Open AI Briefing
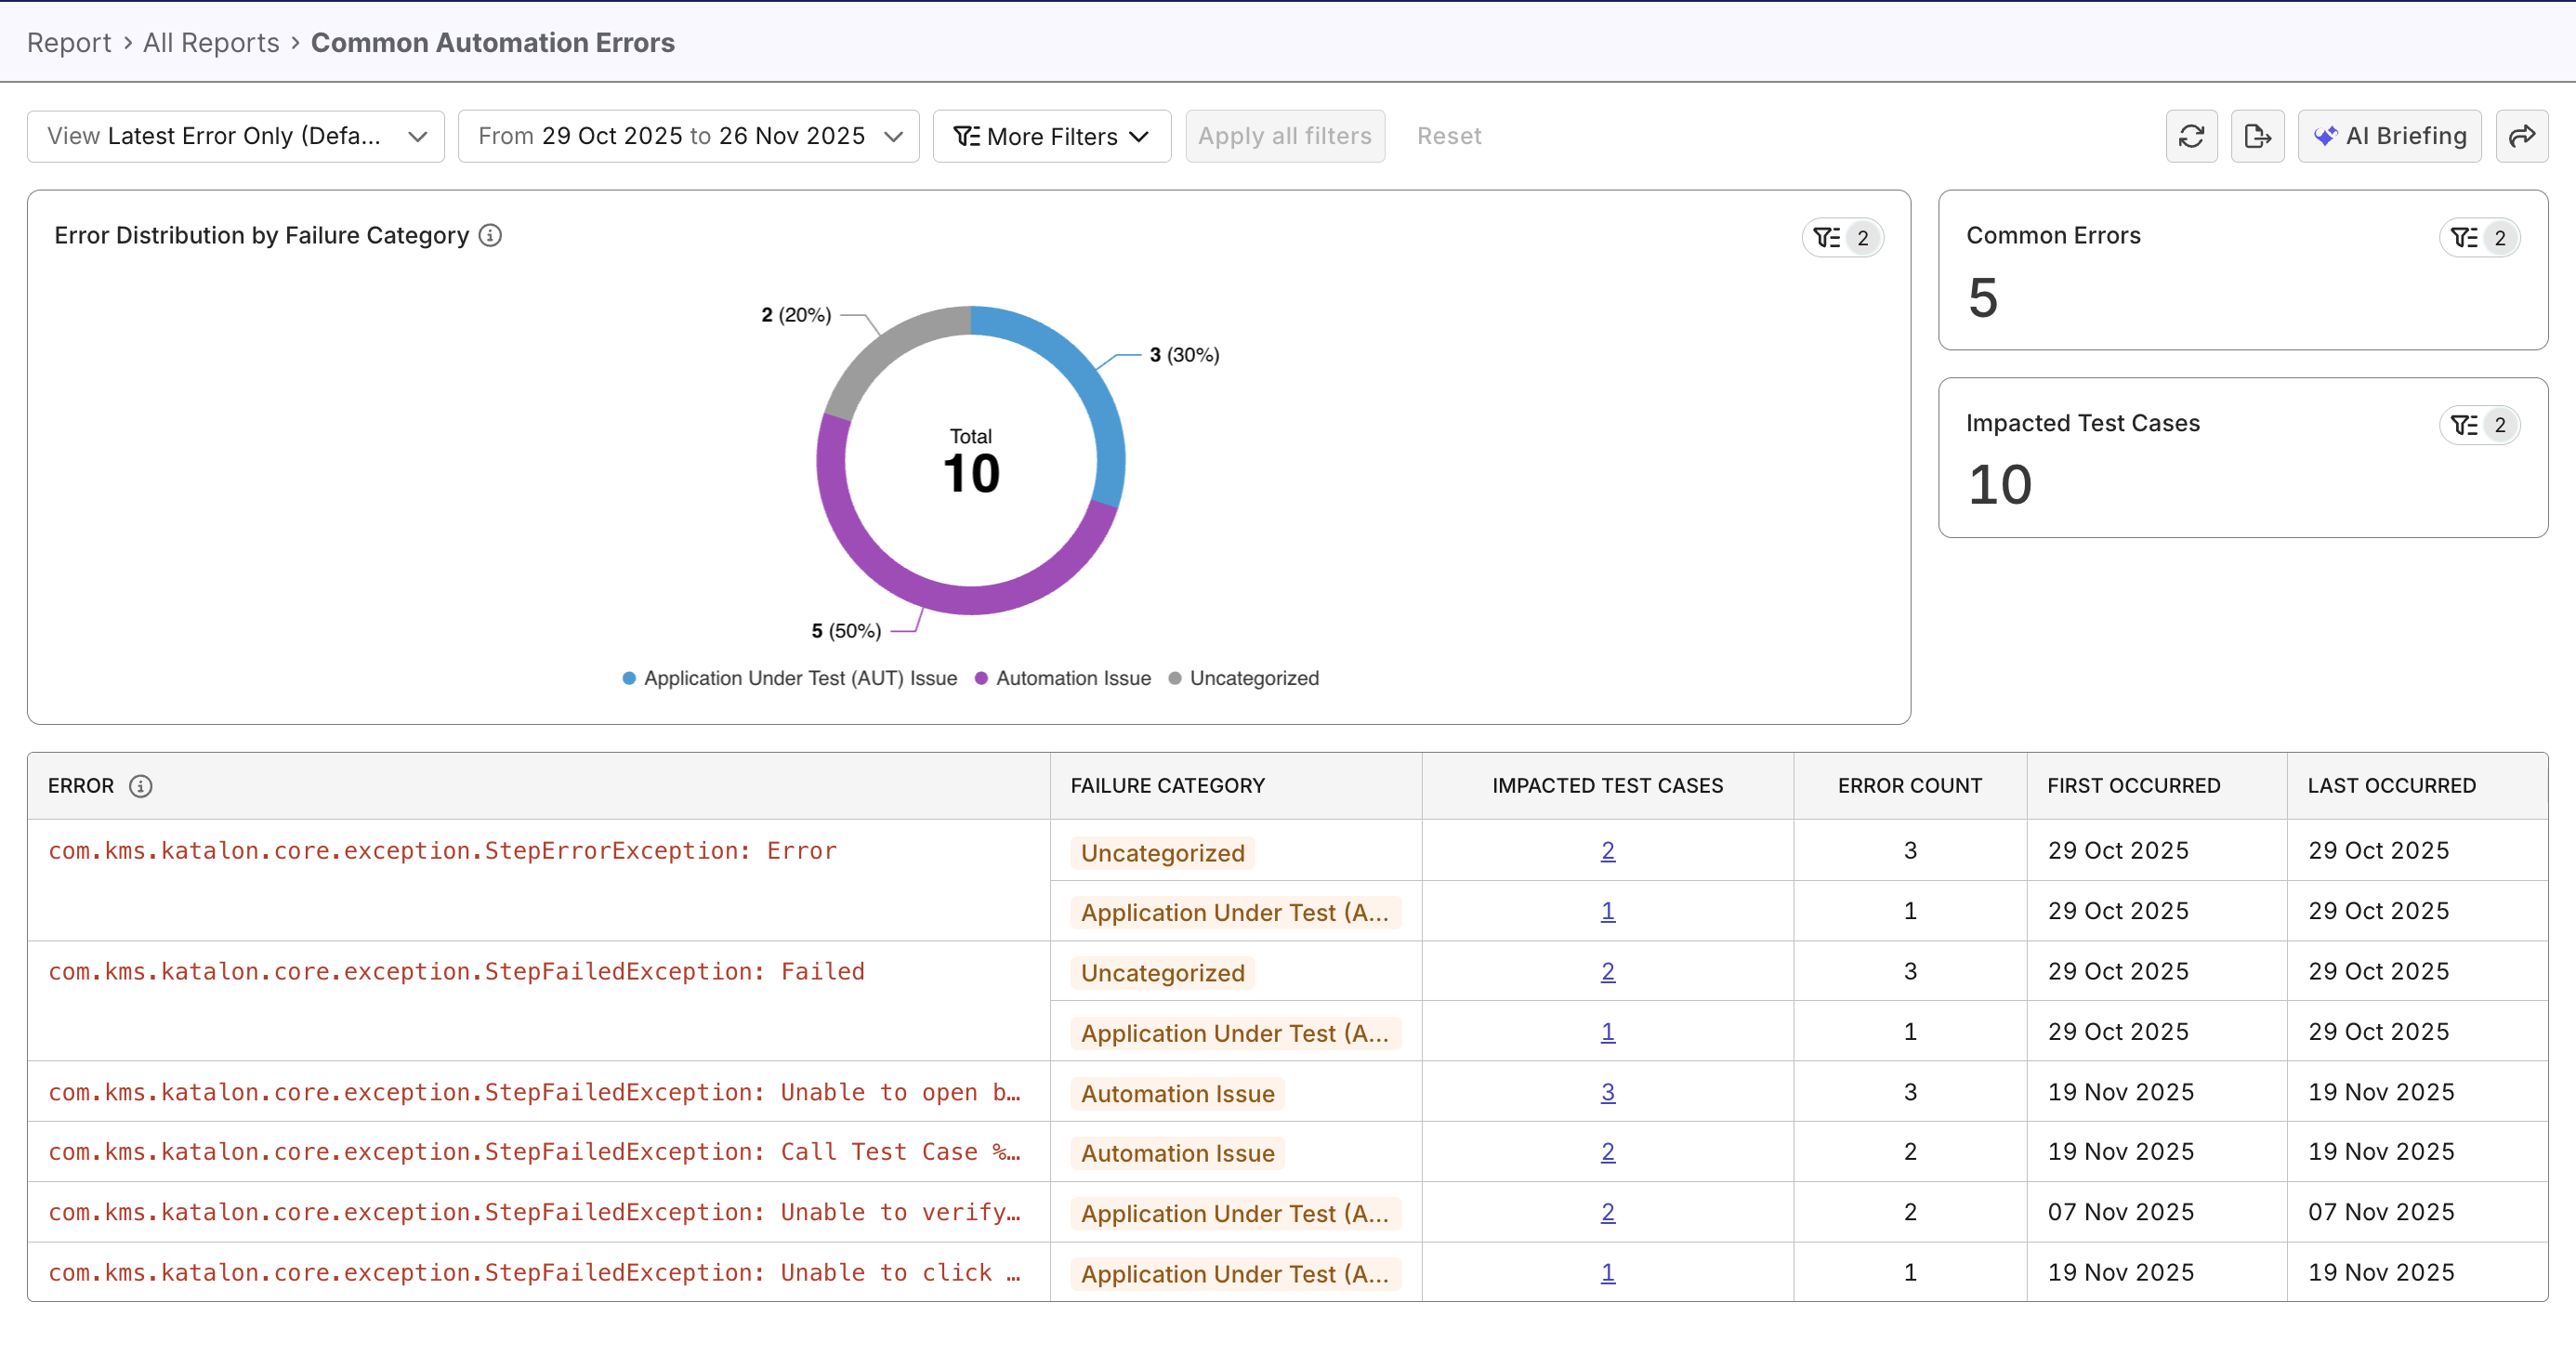 click(x=2389, y=136)
